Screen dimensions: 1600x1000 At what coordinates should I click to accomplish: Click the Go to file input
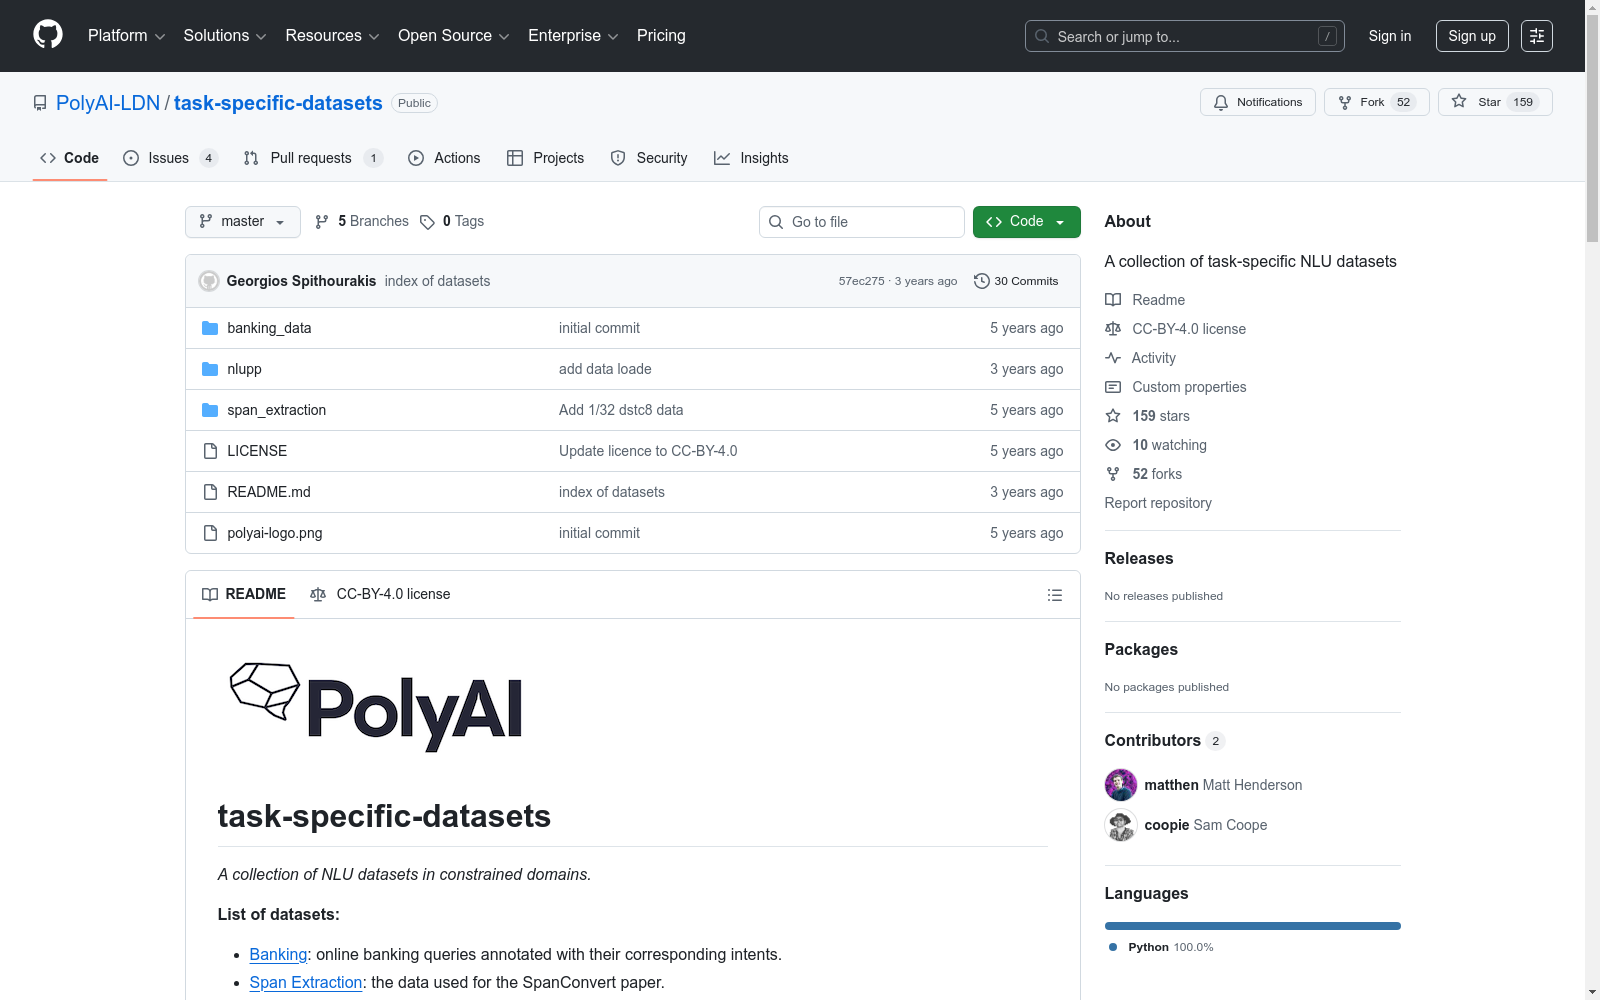point(862,222)
